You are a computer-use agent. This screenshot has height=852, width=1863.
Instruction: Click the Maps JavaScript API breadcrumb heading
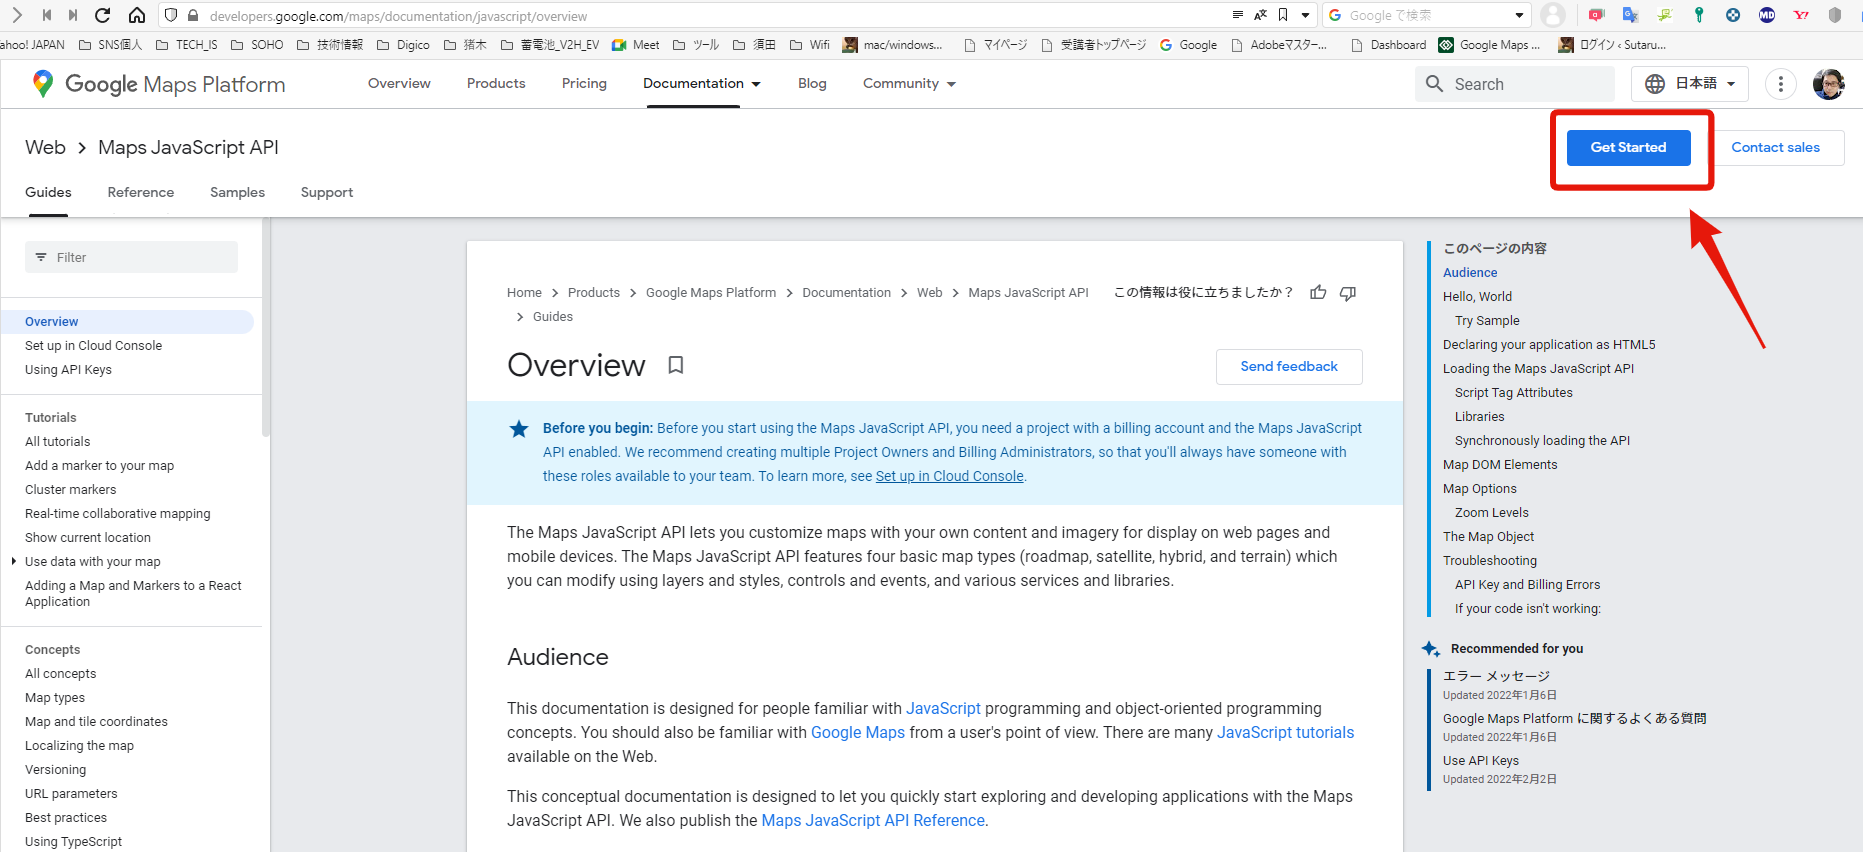tap(188, 147)
